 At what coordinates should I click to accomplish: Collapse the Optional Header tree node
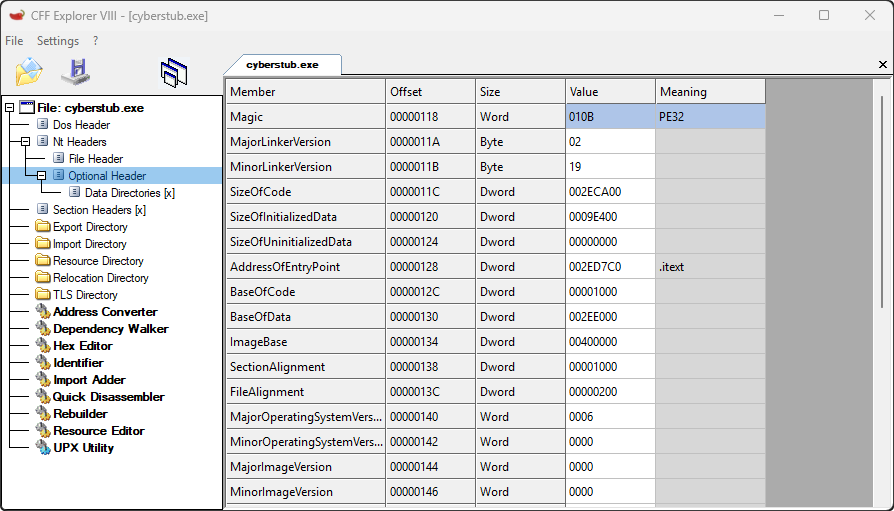pyautogui.click(x=42, y=176)
